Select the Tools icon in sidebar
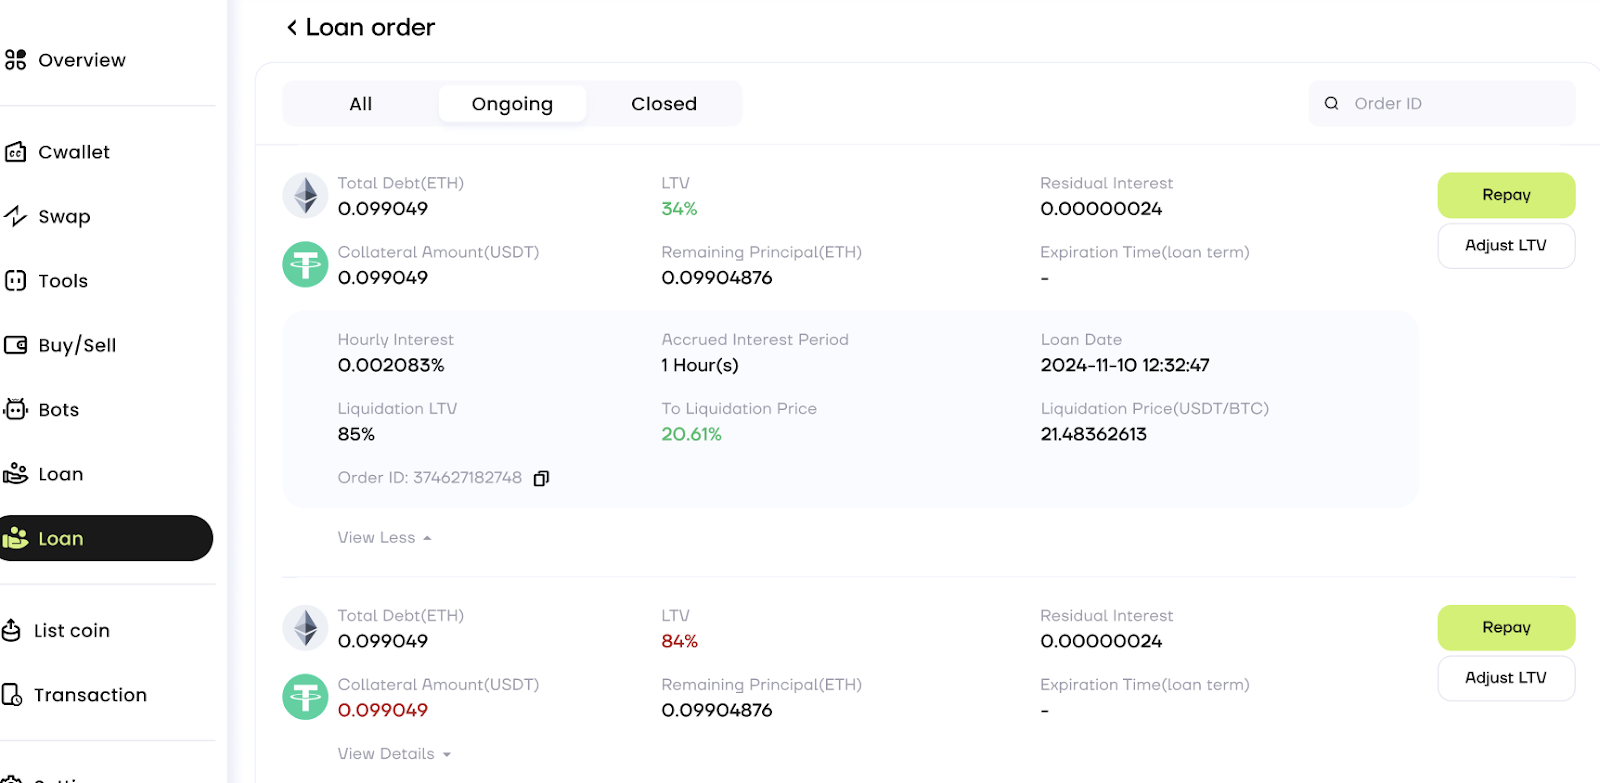 click(x=15, y=281)
